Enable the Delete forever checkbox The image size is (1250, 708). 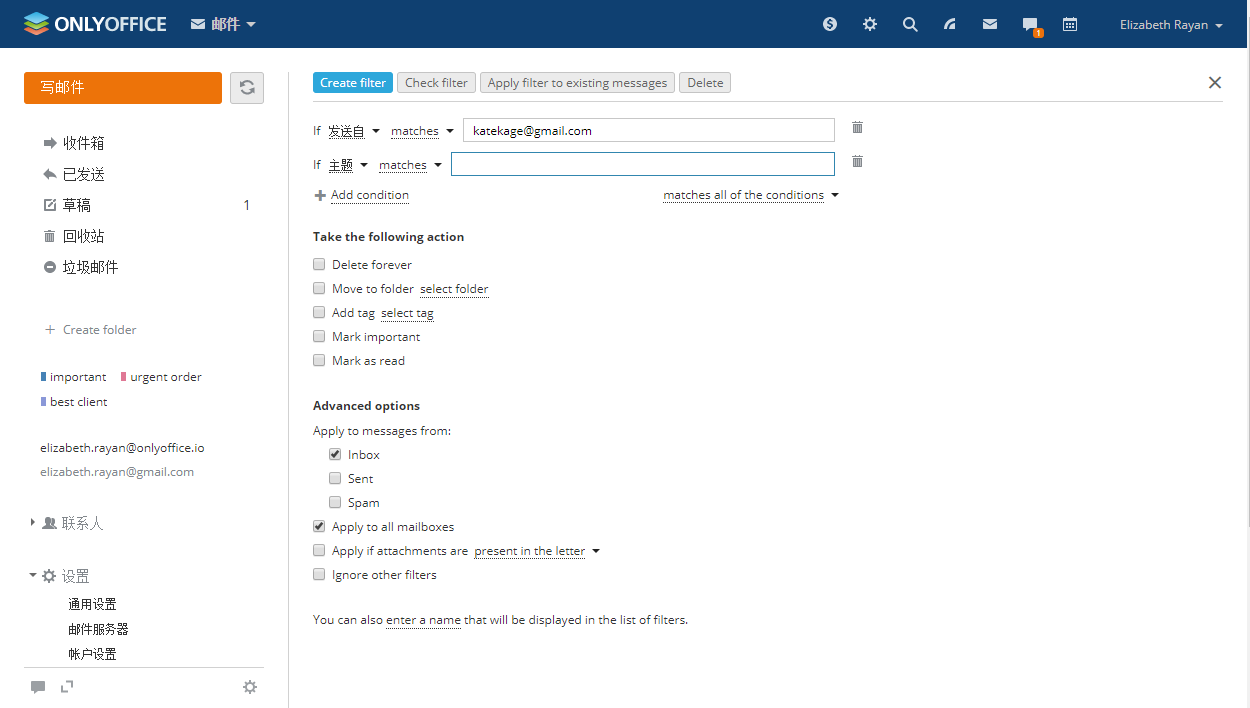pyautogui.click(x=319, y=265)
